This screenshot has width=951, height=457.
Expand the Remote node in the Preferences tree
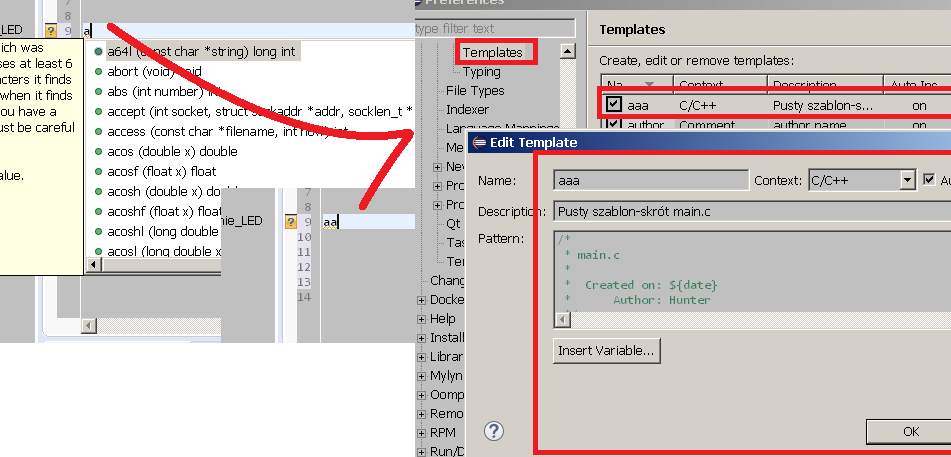pos(422,415)
